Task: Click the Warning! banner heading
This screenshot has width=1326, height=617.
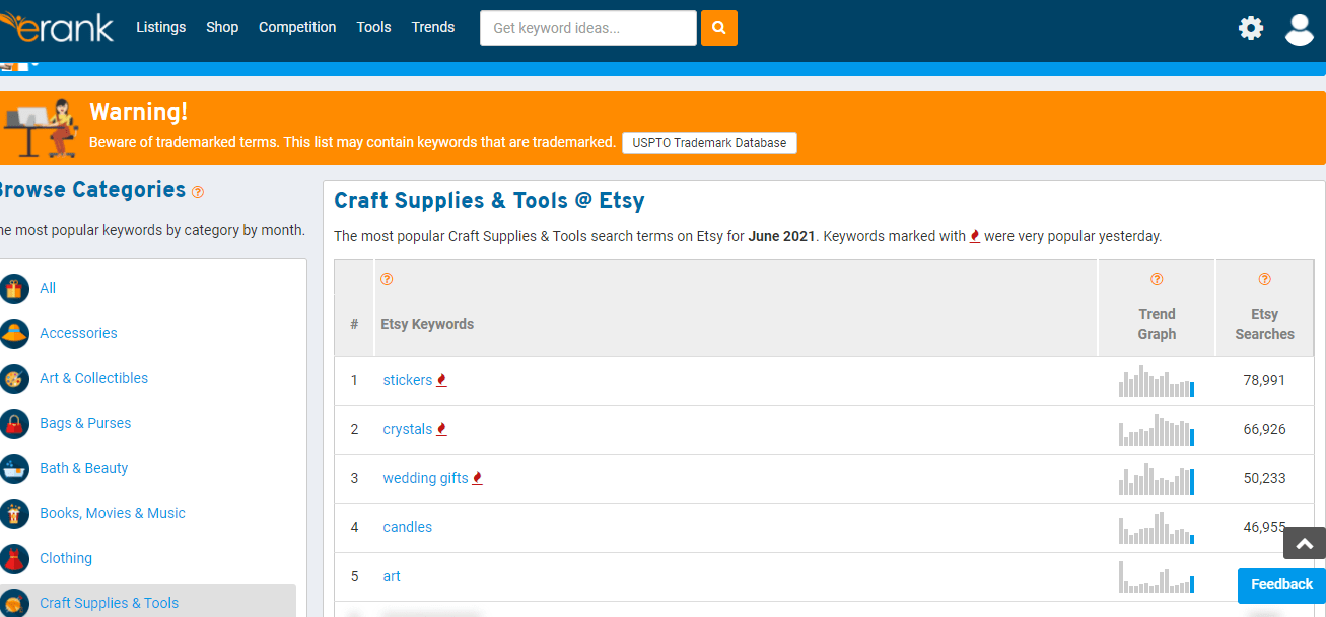Action: (138, 112)
